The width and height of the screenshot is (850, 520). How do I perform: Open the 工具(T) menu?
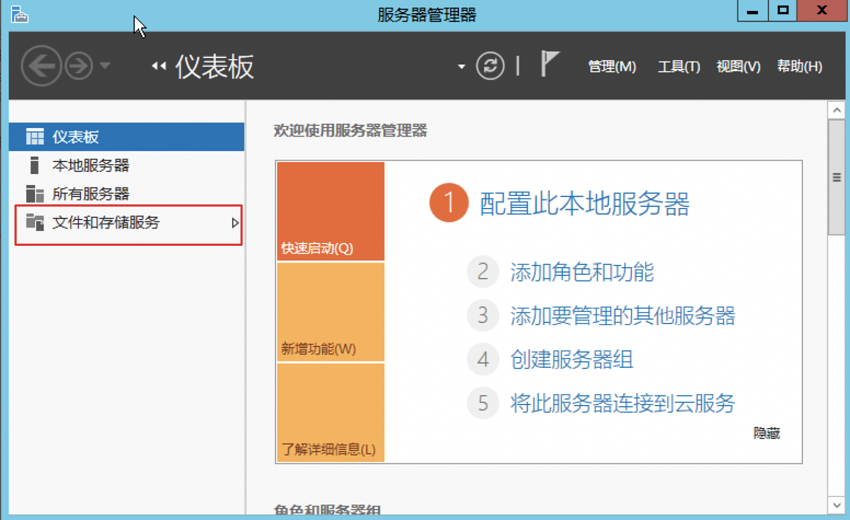pos(679,67)
